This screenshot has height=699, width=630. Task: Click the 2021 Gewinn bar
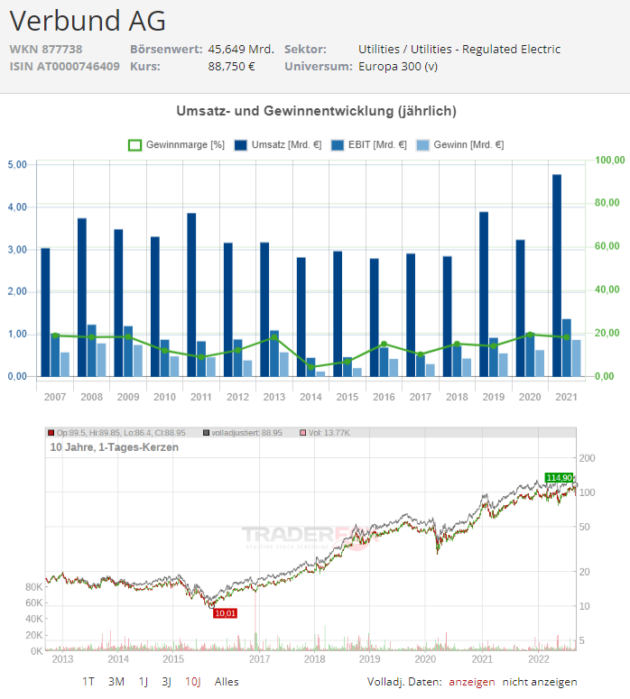click(x=576, y=358)
